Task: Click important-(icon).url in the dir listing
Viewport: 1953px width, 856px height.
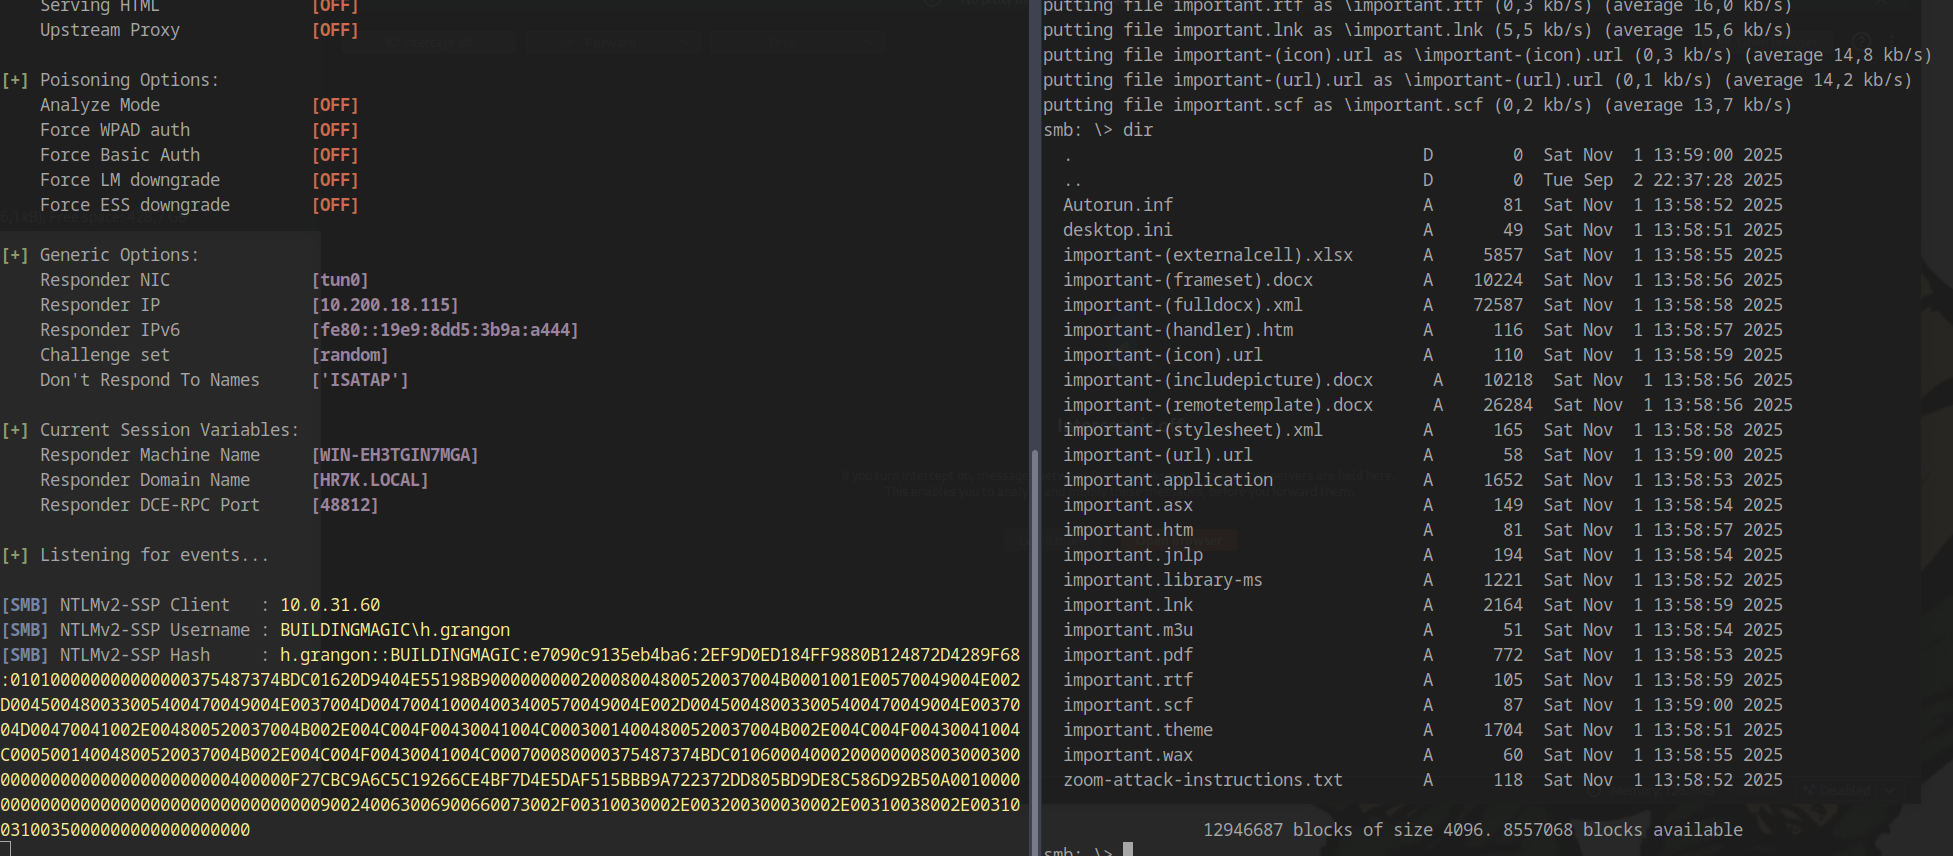Action: pyautogui.click(x=1163, y=355)
